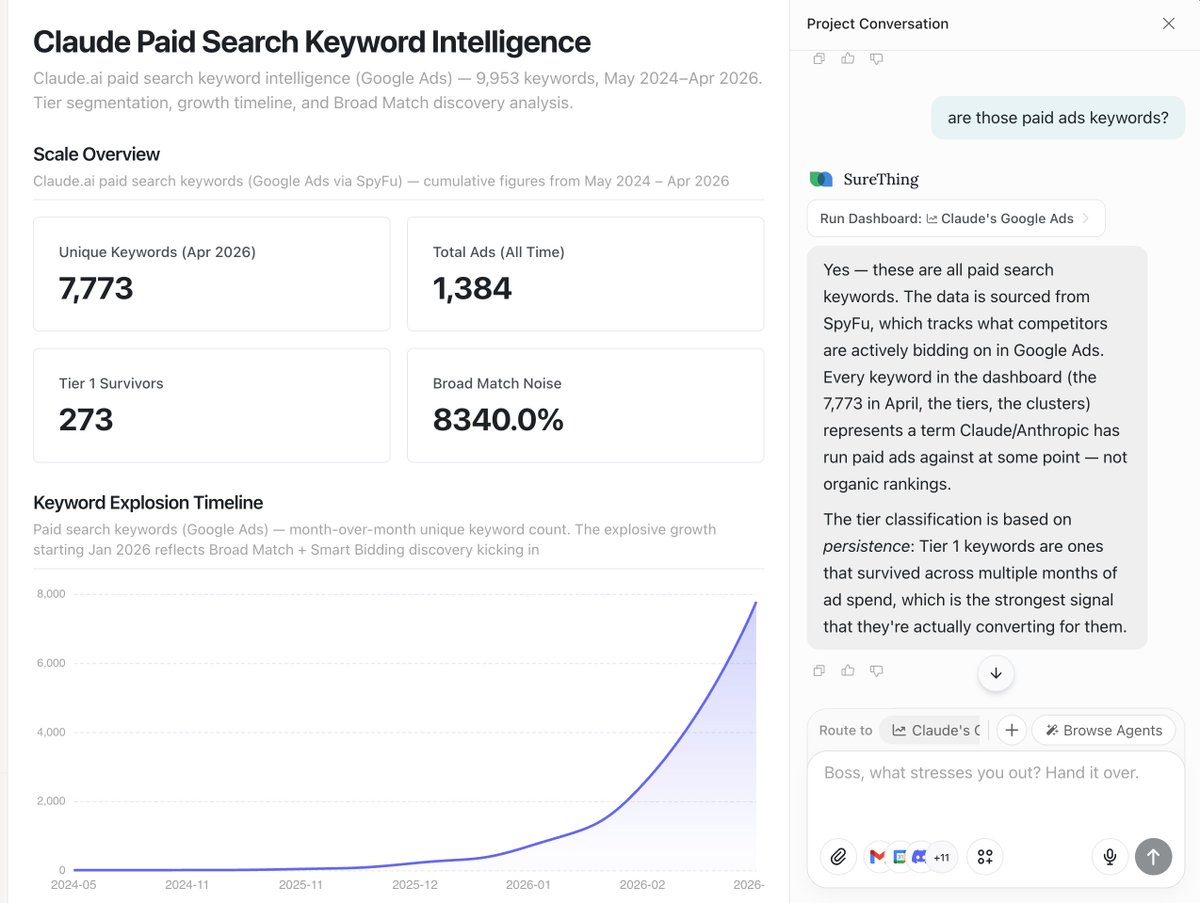Click the Broad Match Noise card
1200x903 pixels.
(x=585, y=405)
